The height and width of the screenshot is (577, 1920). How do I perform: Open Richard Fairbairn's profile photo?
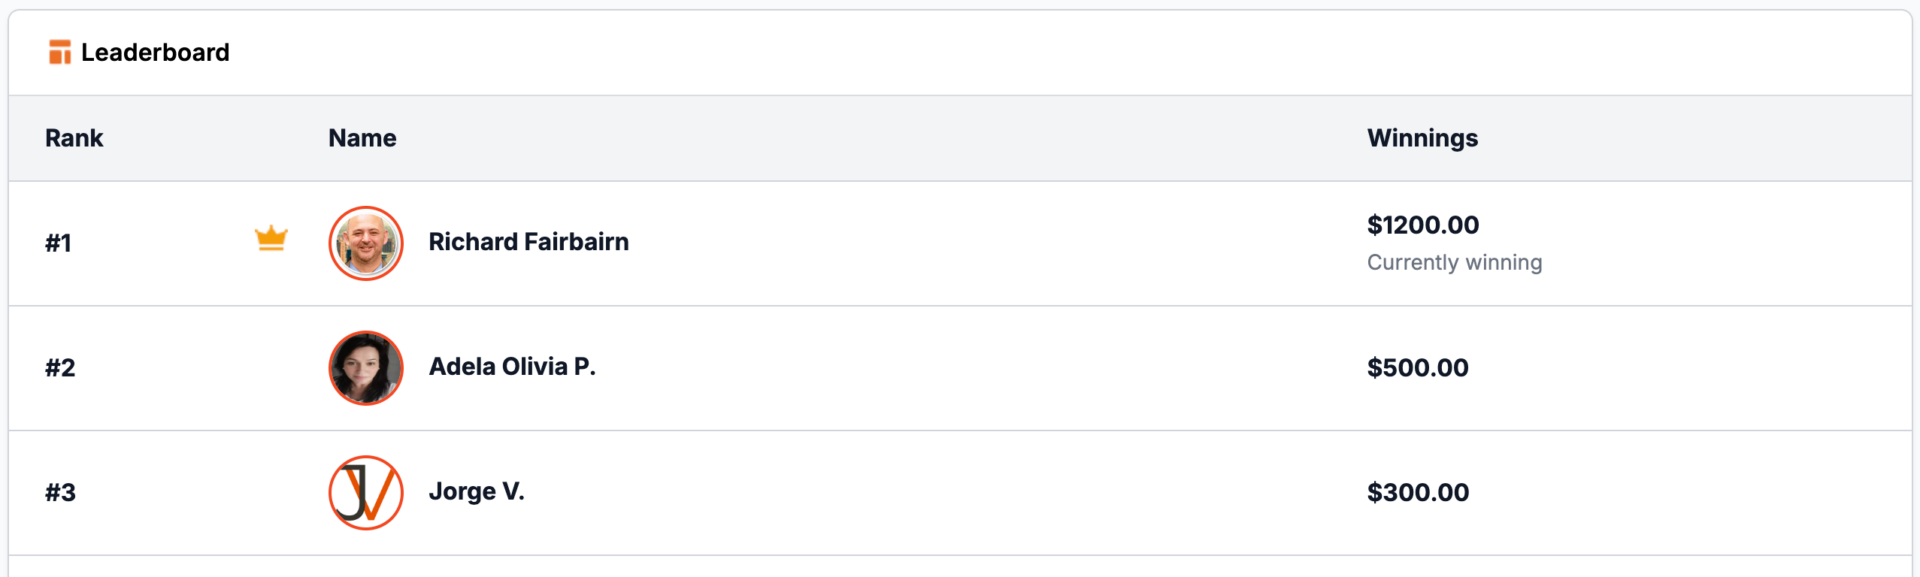(366, 243)
